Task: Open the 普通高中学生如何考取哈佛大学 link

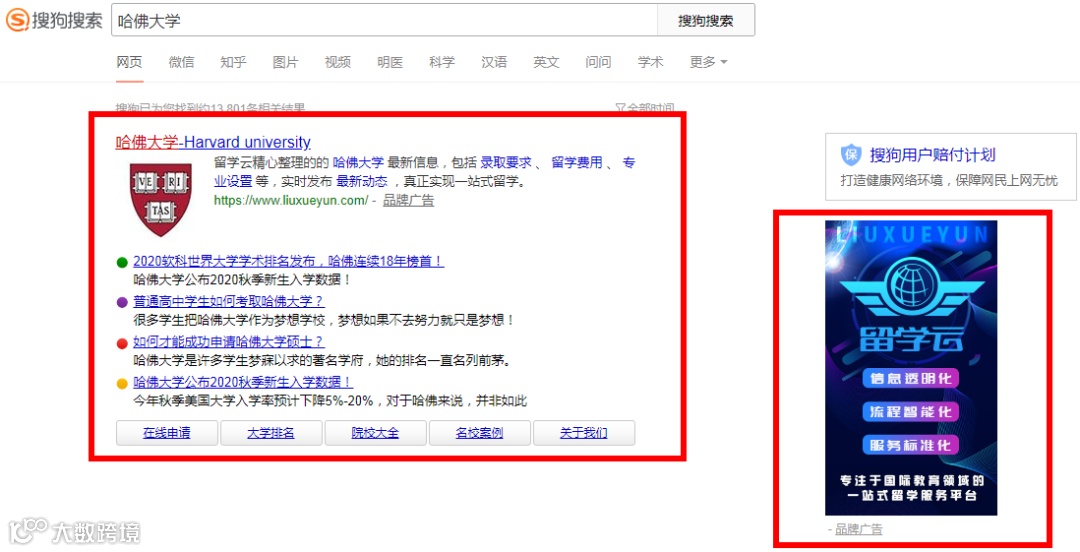Action: pos(229,301)
